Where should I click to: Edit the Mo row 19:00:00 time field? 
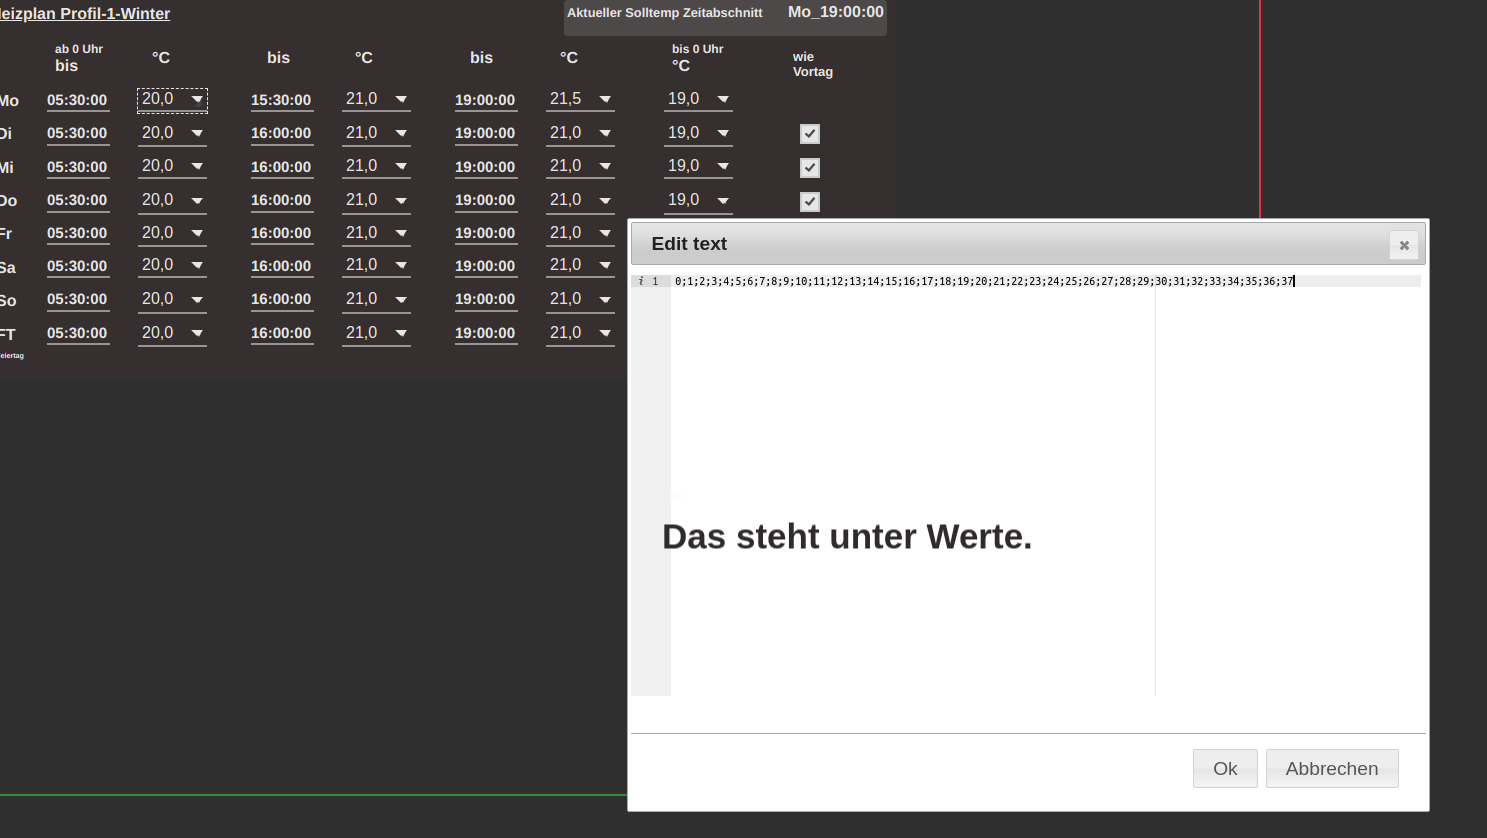[485, 101]
